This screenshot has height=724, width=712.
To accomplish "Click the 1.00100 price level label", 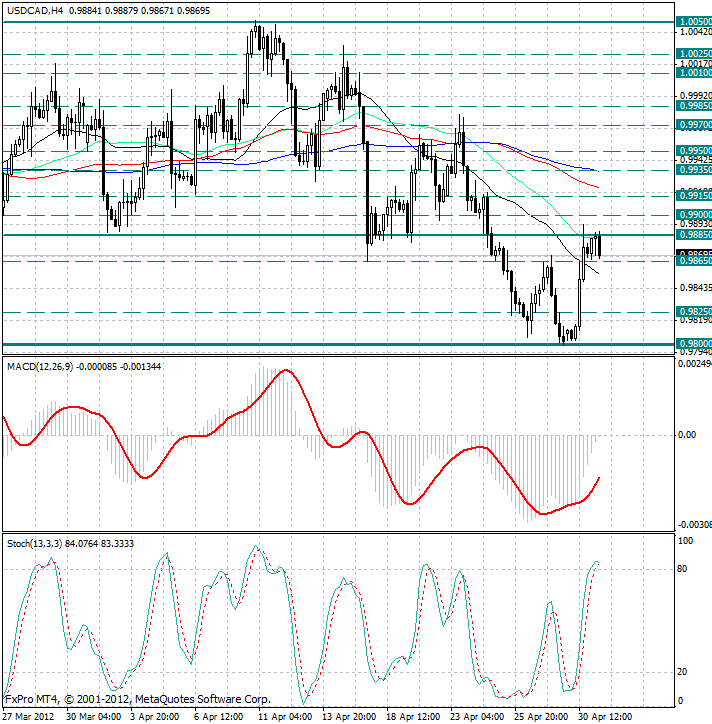I will point(694,73).
